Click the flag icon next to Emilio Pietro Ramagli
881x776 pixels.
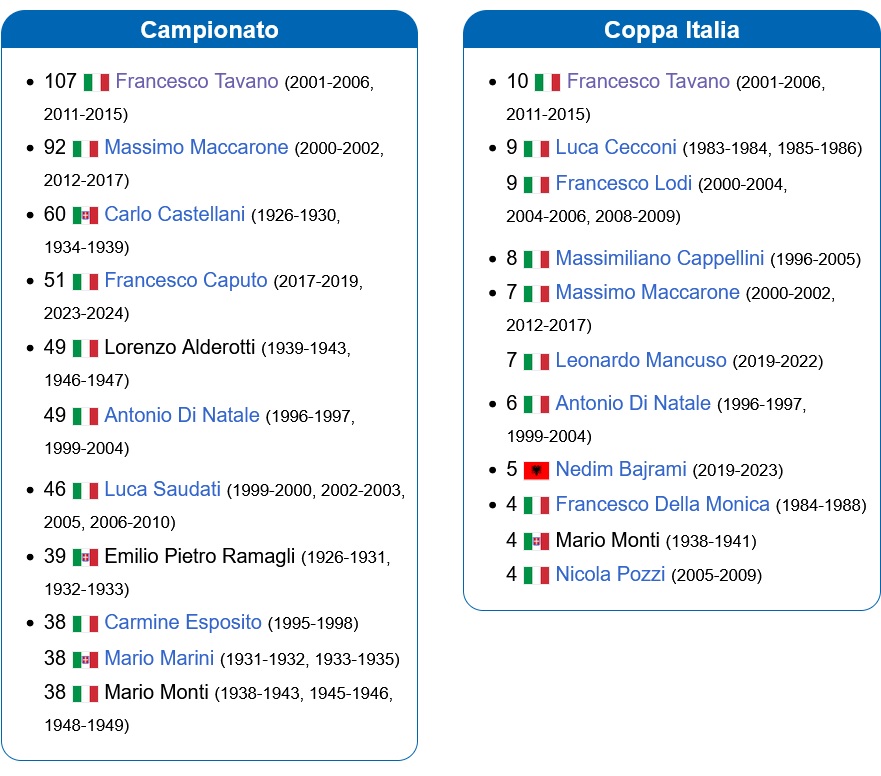click(x=85, y=557)
